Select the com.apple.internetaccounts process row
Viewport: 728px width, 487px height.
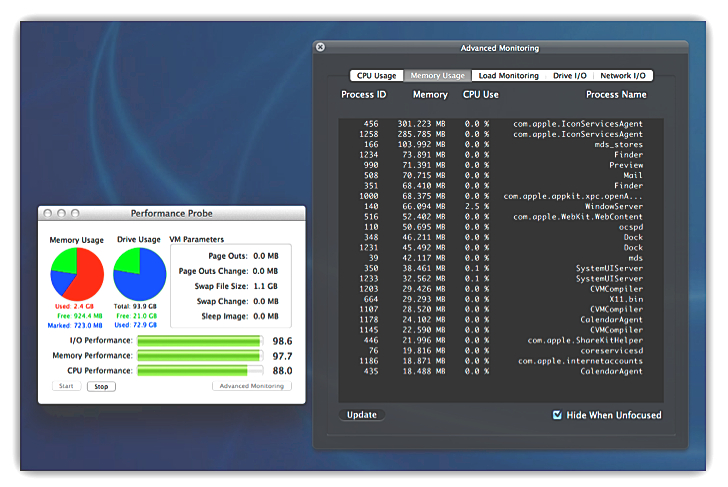501,361
